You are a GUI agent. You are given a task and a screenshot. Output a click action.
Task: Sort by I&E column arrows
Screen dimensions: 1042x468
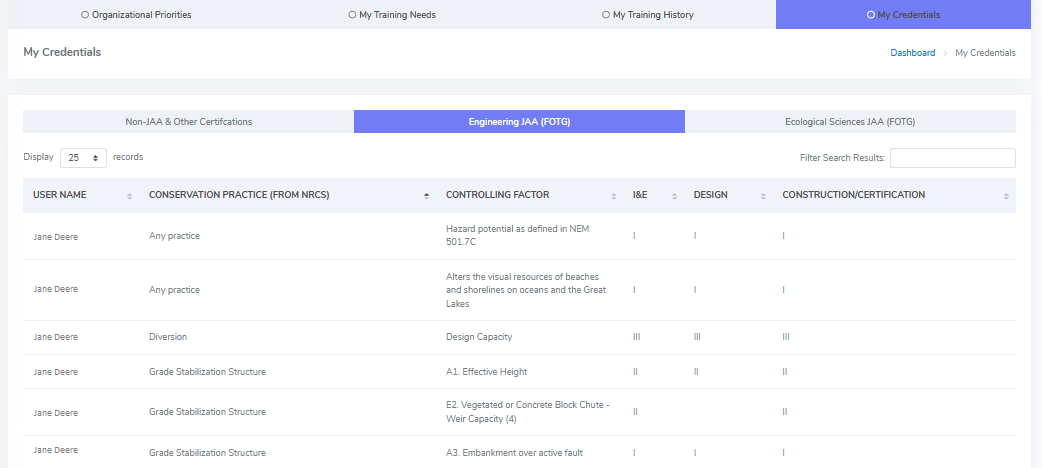click(674, 196)
